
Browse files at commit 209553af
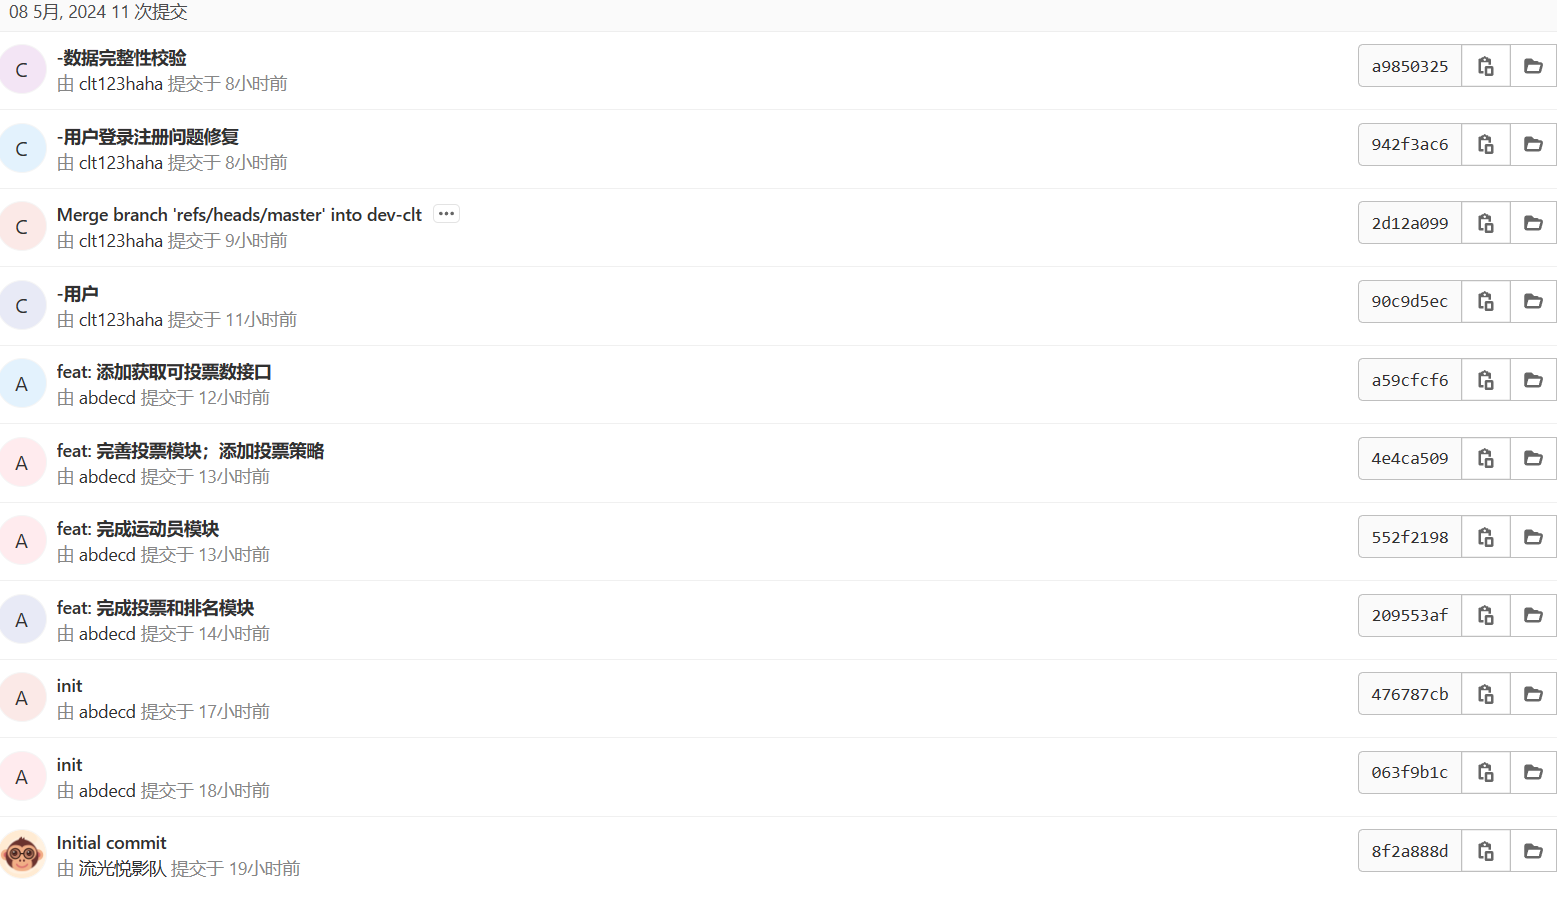(1532, 616)
